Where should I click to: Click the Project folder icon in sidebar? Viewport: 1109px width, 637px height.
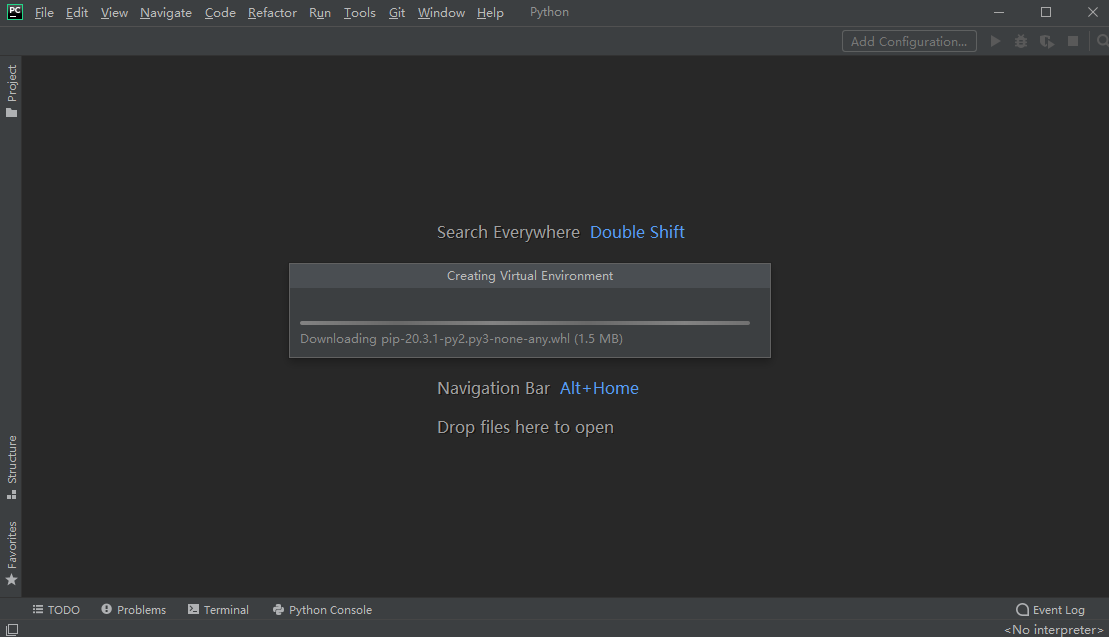coord(11,112)
